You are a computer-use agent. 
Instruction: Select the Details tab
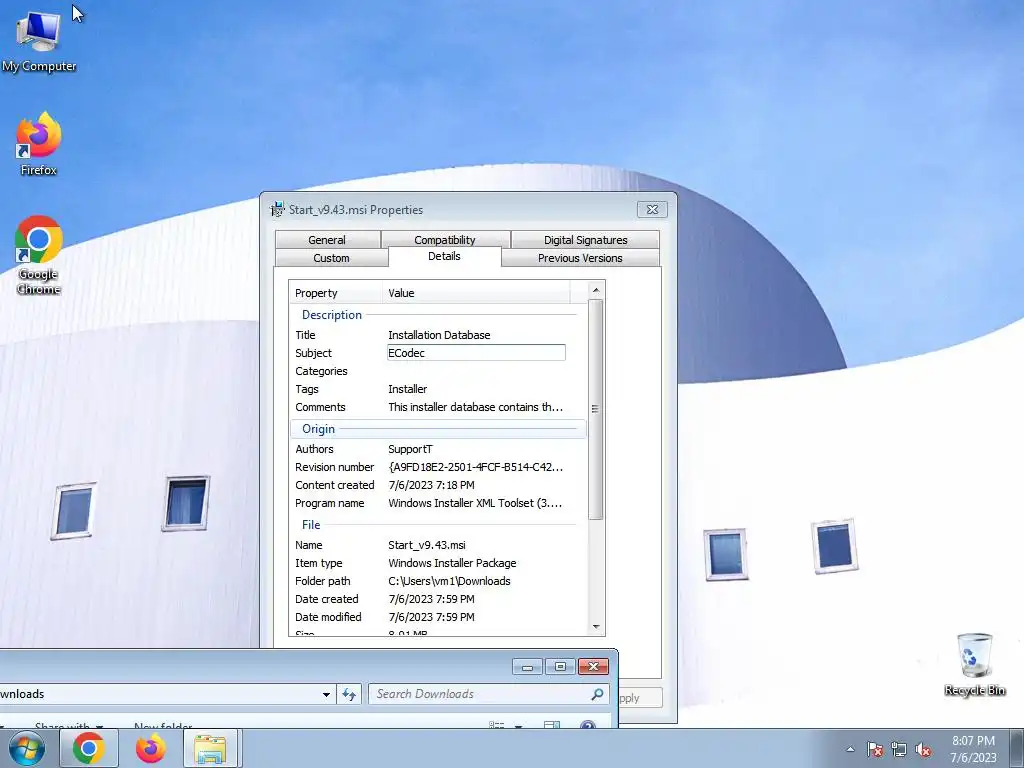pyautogui.click(x=444, y=256)
